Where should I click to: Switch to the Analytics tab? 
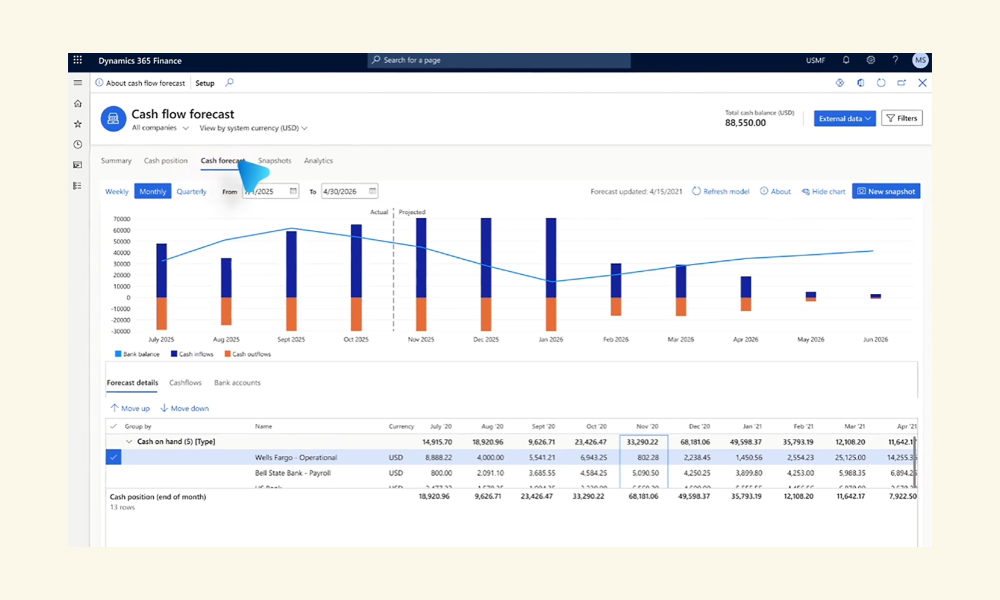point(318,161)
